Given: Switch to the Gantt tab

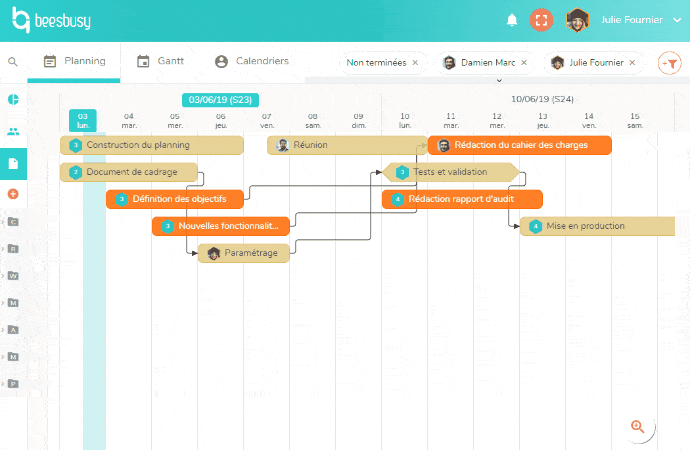Looking at the screenshot, I should (160, 61).
